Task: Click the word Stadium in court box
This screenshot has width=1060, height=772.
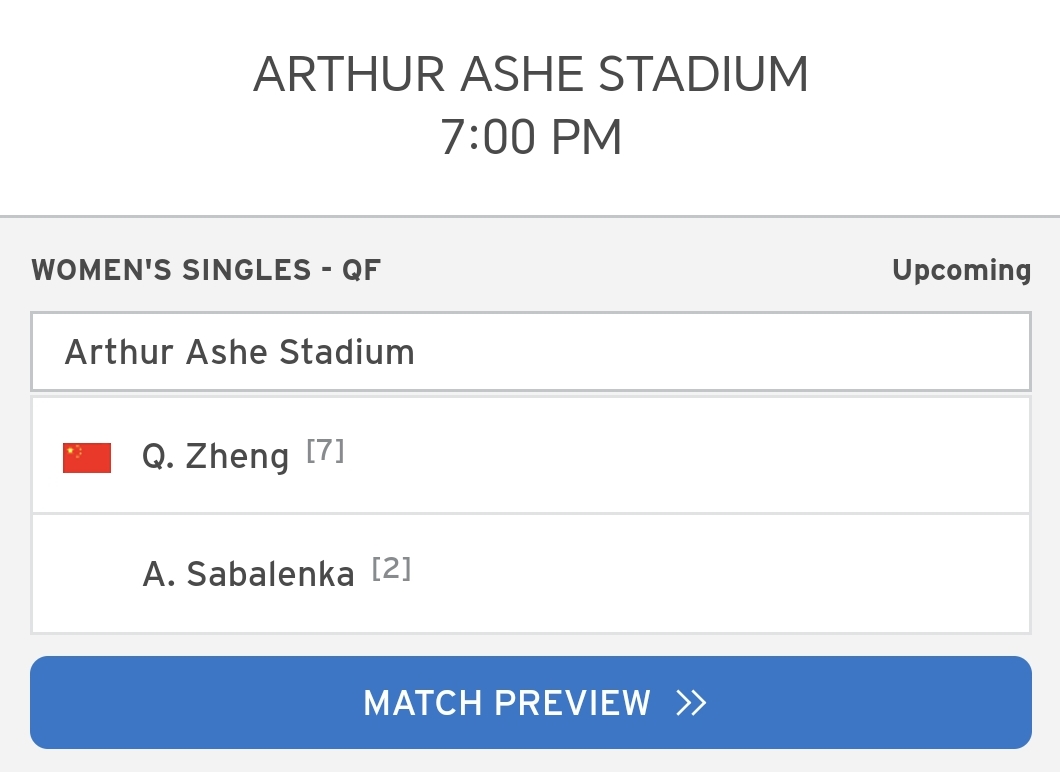Action: (x=347, y=352)
